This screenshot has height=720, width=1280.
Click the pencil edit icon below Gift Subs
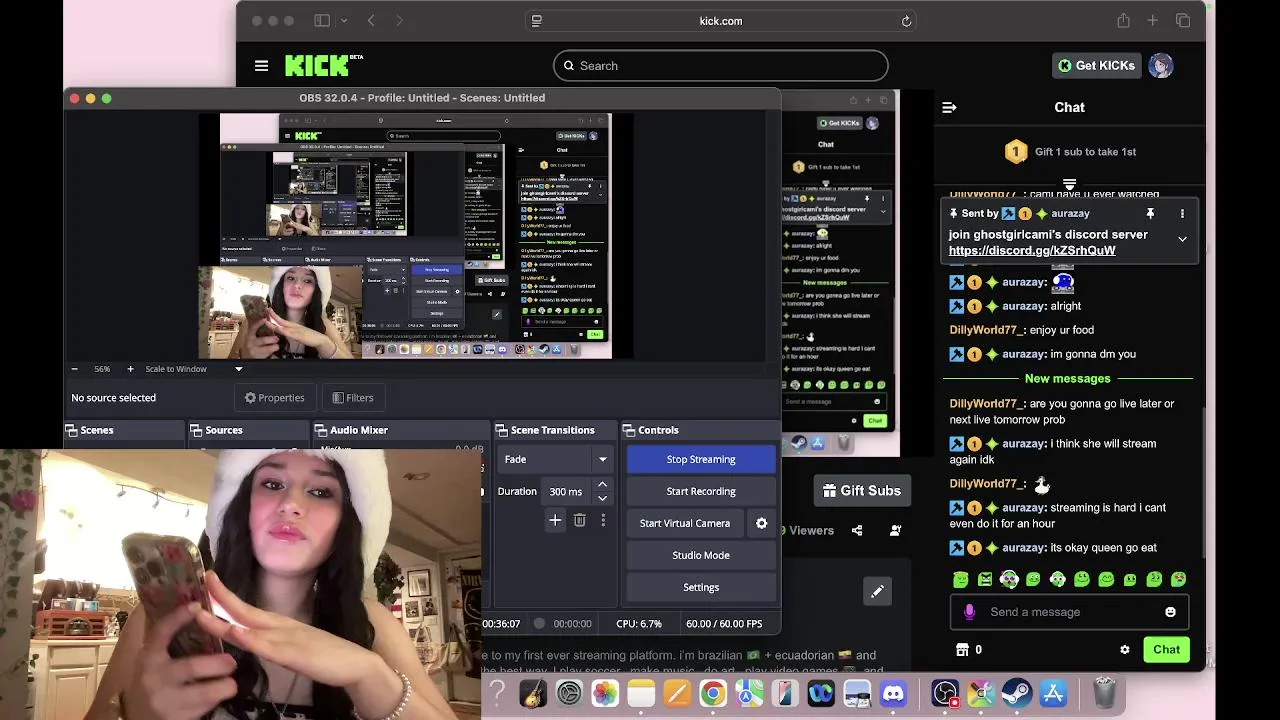(x=877, y=591)
